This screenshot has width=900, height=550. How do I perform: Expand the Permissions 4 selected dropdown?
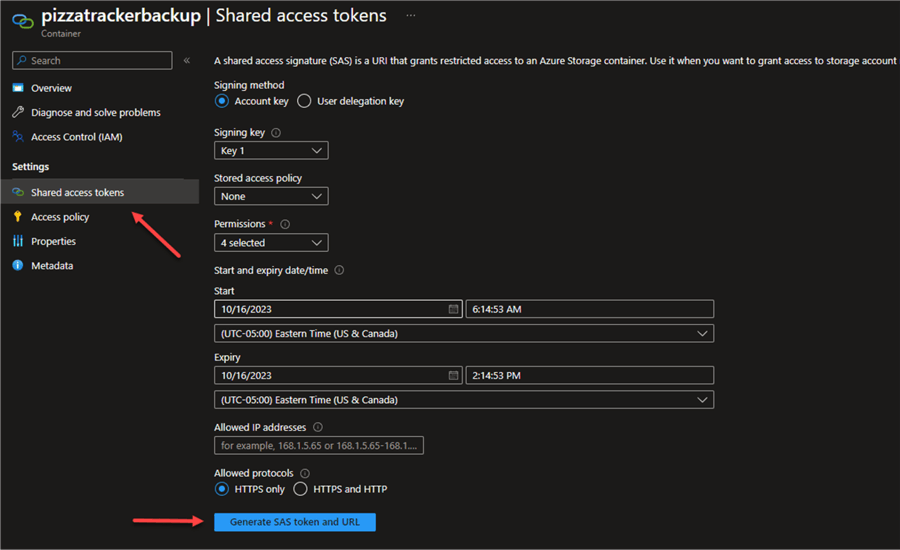click(271, 243)
